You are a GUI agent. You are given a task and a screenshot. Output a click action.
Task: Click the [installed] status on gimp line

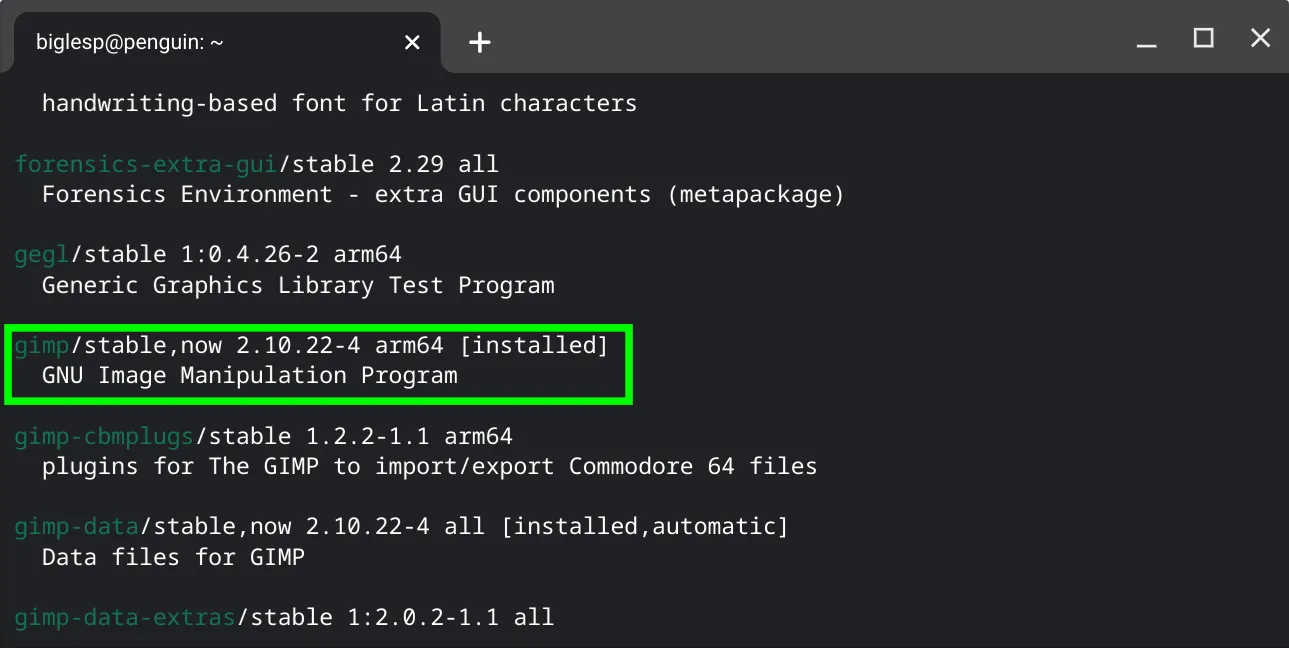(534, 346)
